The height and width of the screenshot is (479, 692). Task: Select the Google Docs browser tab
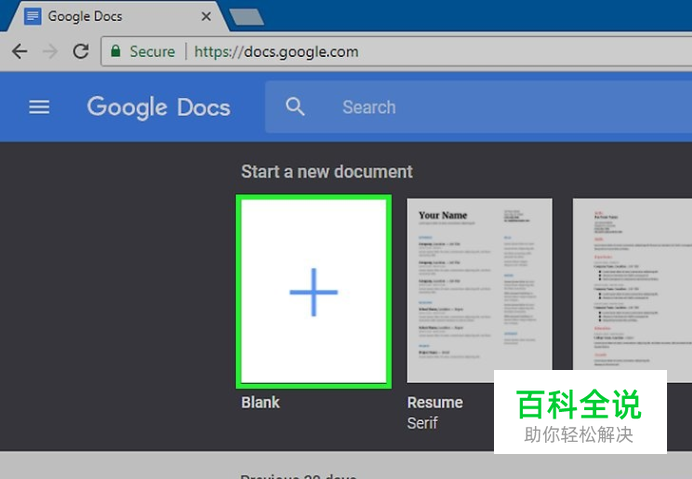pos(117,17)
